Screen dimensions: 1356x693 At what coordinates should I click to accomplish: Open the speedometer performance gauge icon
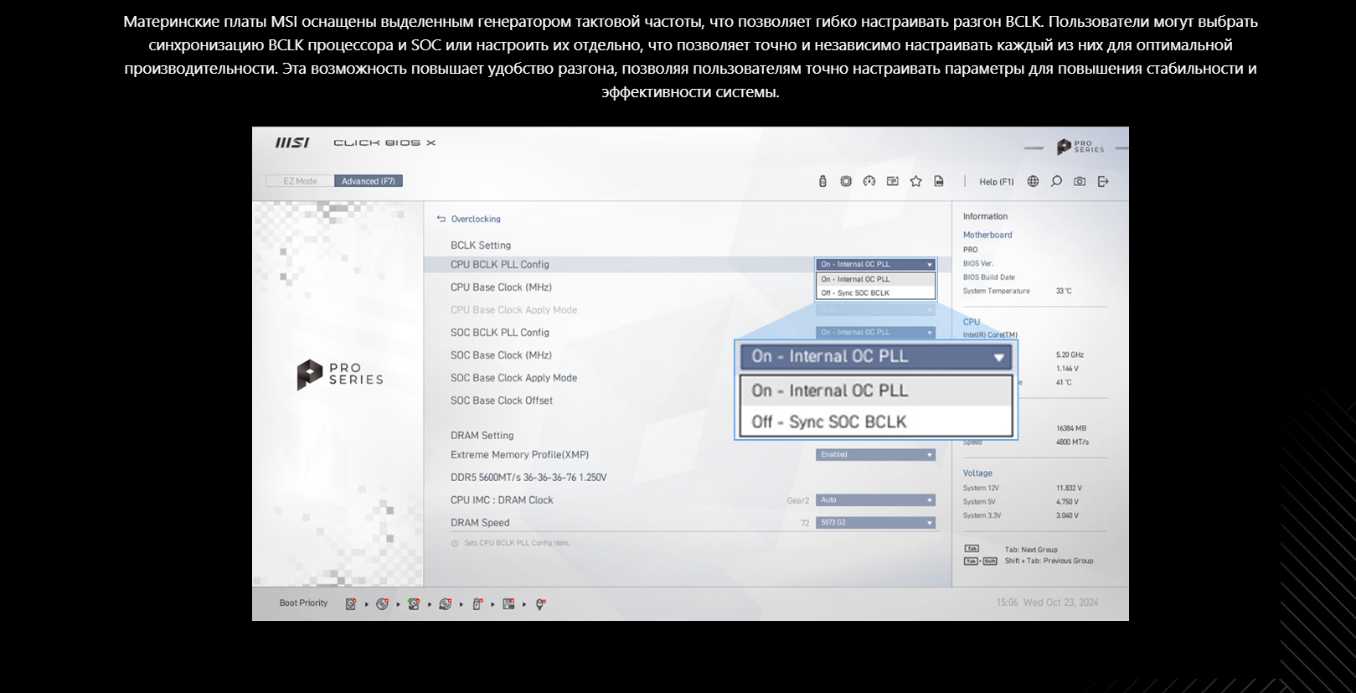[869, 181]
